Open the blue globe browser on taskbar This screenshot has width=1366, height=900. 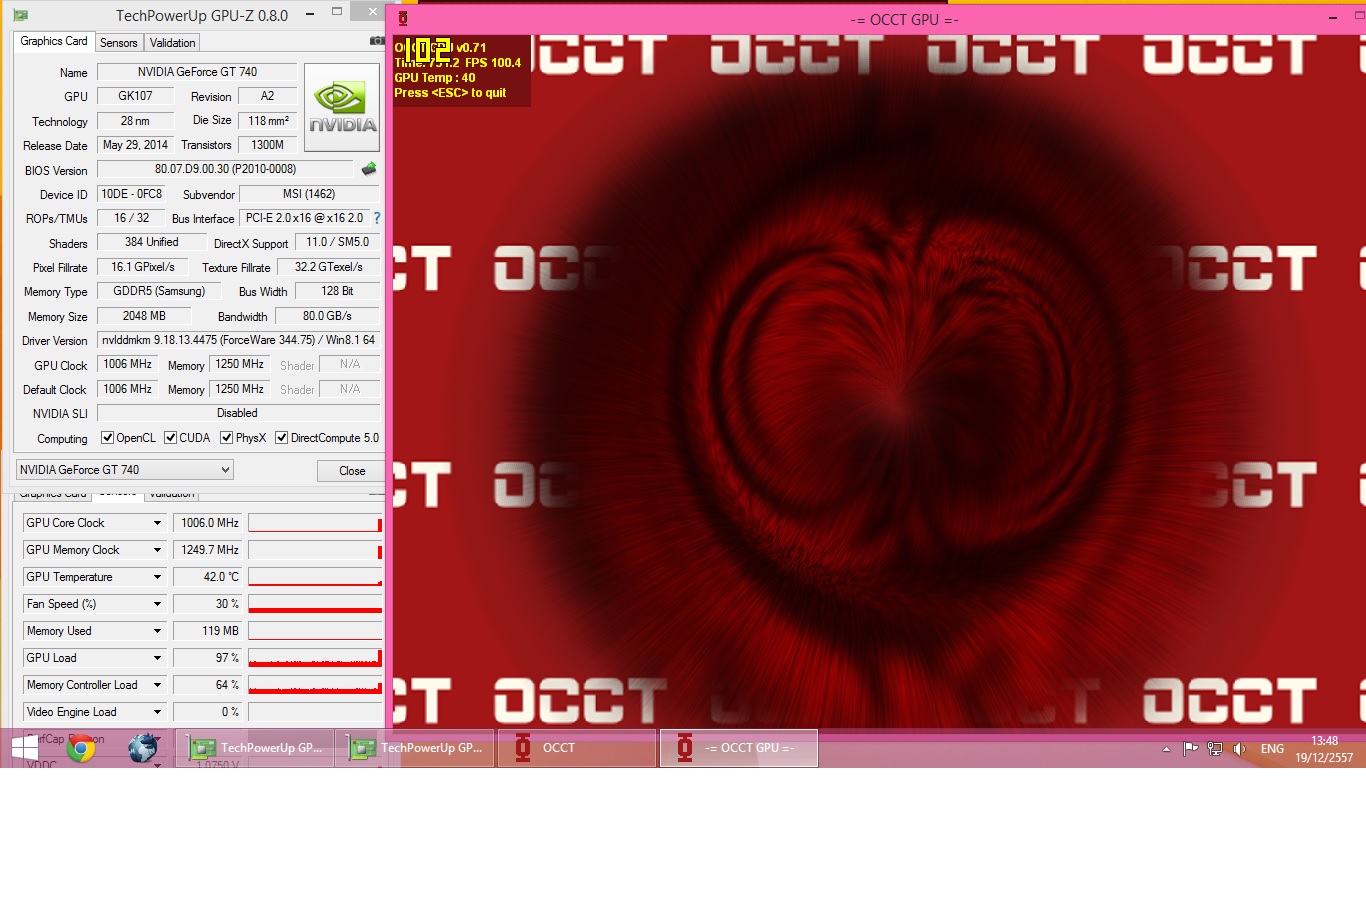click(x=142, y=748)
